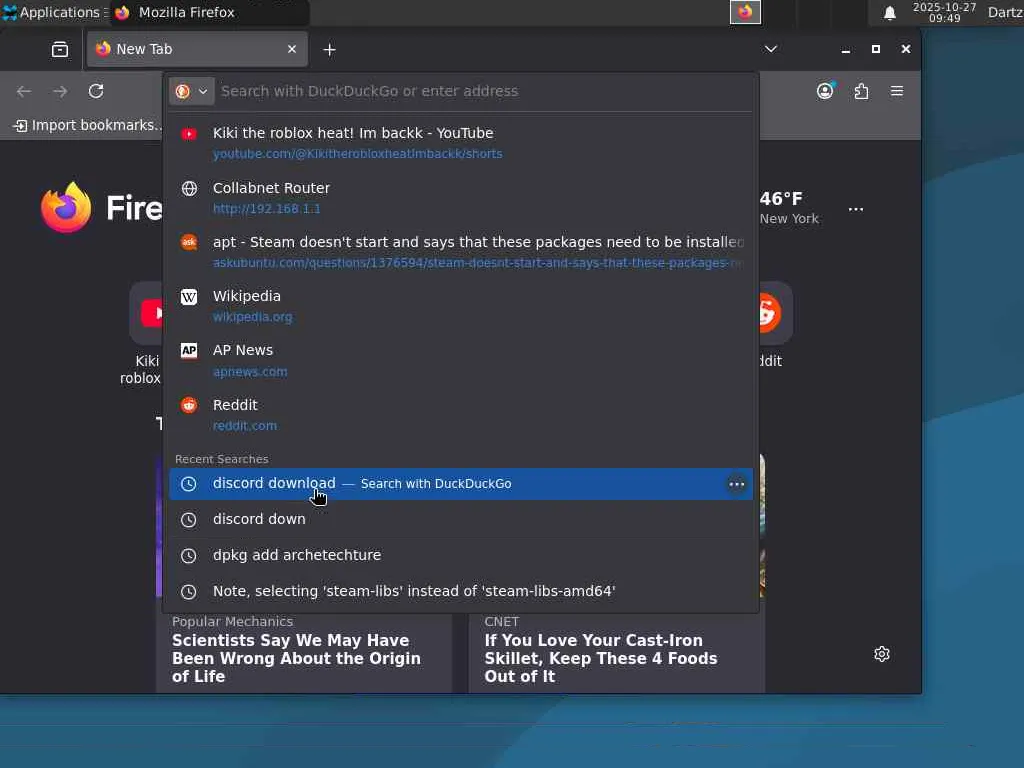Open new tab personalize gear icon
This screenshot has height=768, width=1024.
coord(882,654)
